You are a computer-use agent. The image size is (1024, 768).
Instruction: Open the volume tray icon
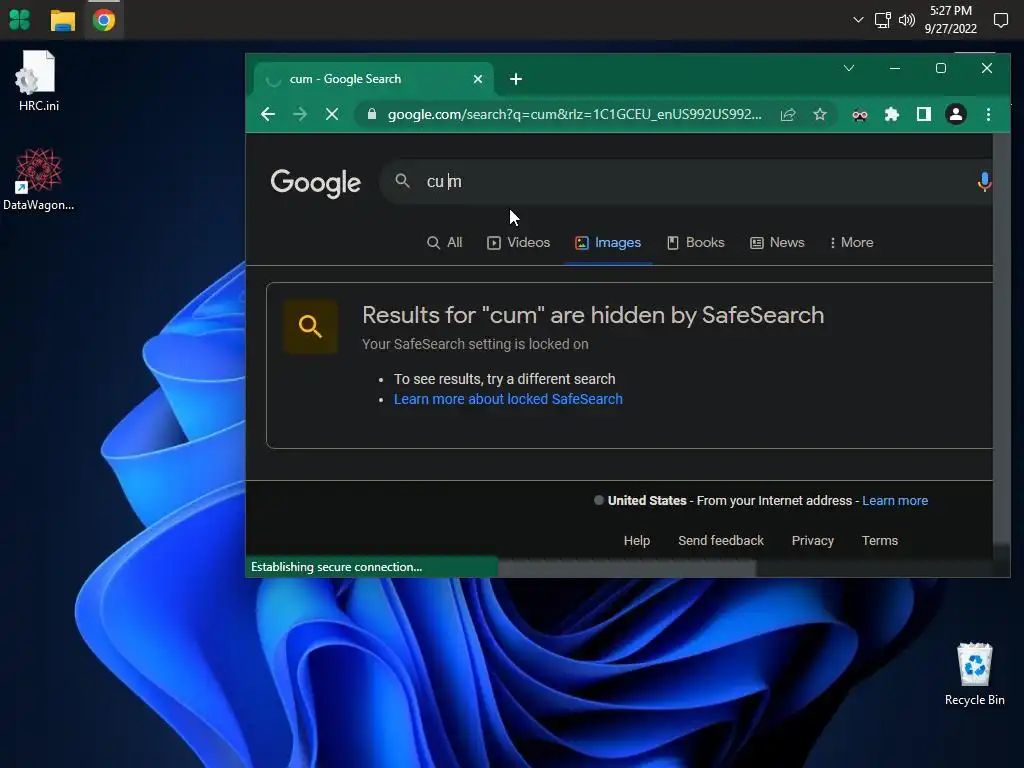(x=906, y=20)
